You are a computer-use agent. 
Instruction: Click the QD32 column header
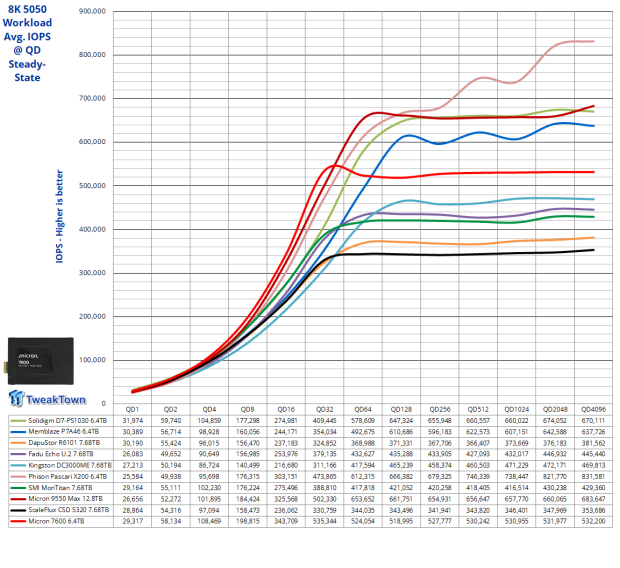(324, 409)
